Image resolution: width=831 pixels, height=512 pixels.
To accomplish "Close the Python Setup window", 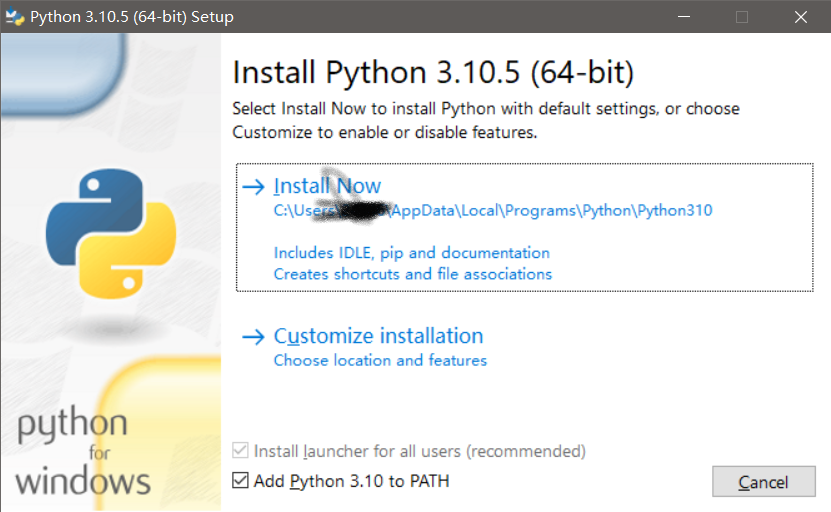I will pyautogui.click(x=801, y=16).
